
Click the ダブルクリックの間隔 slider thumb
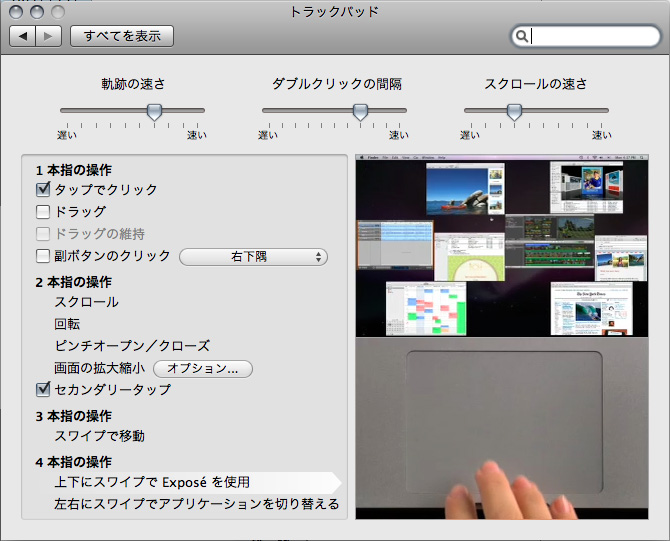pyautogui.click(x=360, y=112)
